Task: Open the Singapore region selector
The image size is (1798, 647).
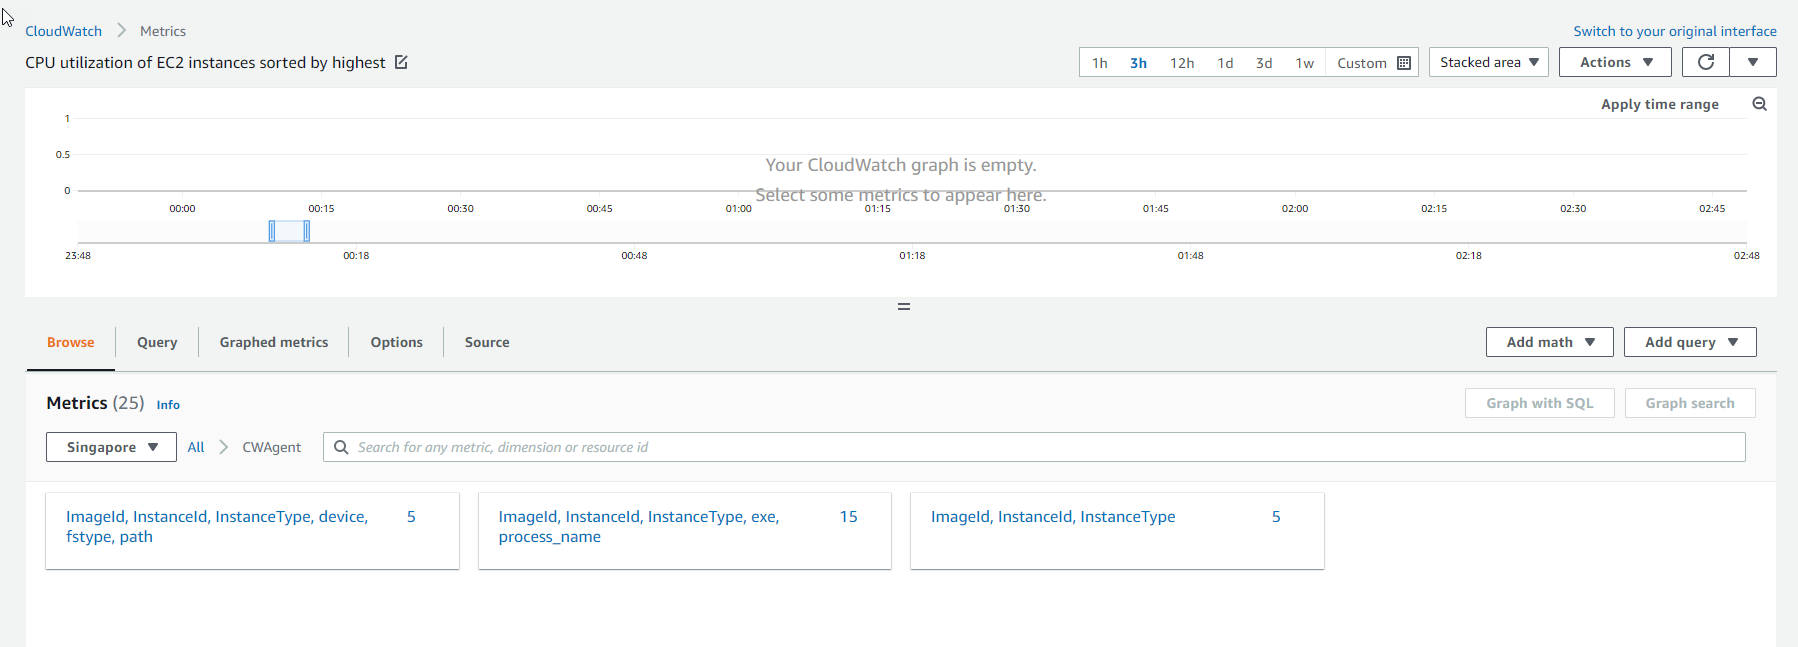Action: (111, 447)
